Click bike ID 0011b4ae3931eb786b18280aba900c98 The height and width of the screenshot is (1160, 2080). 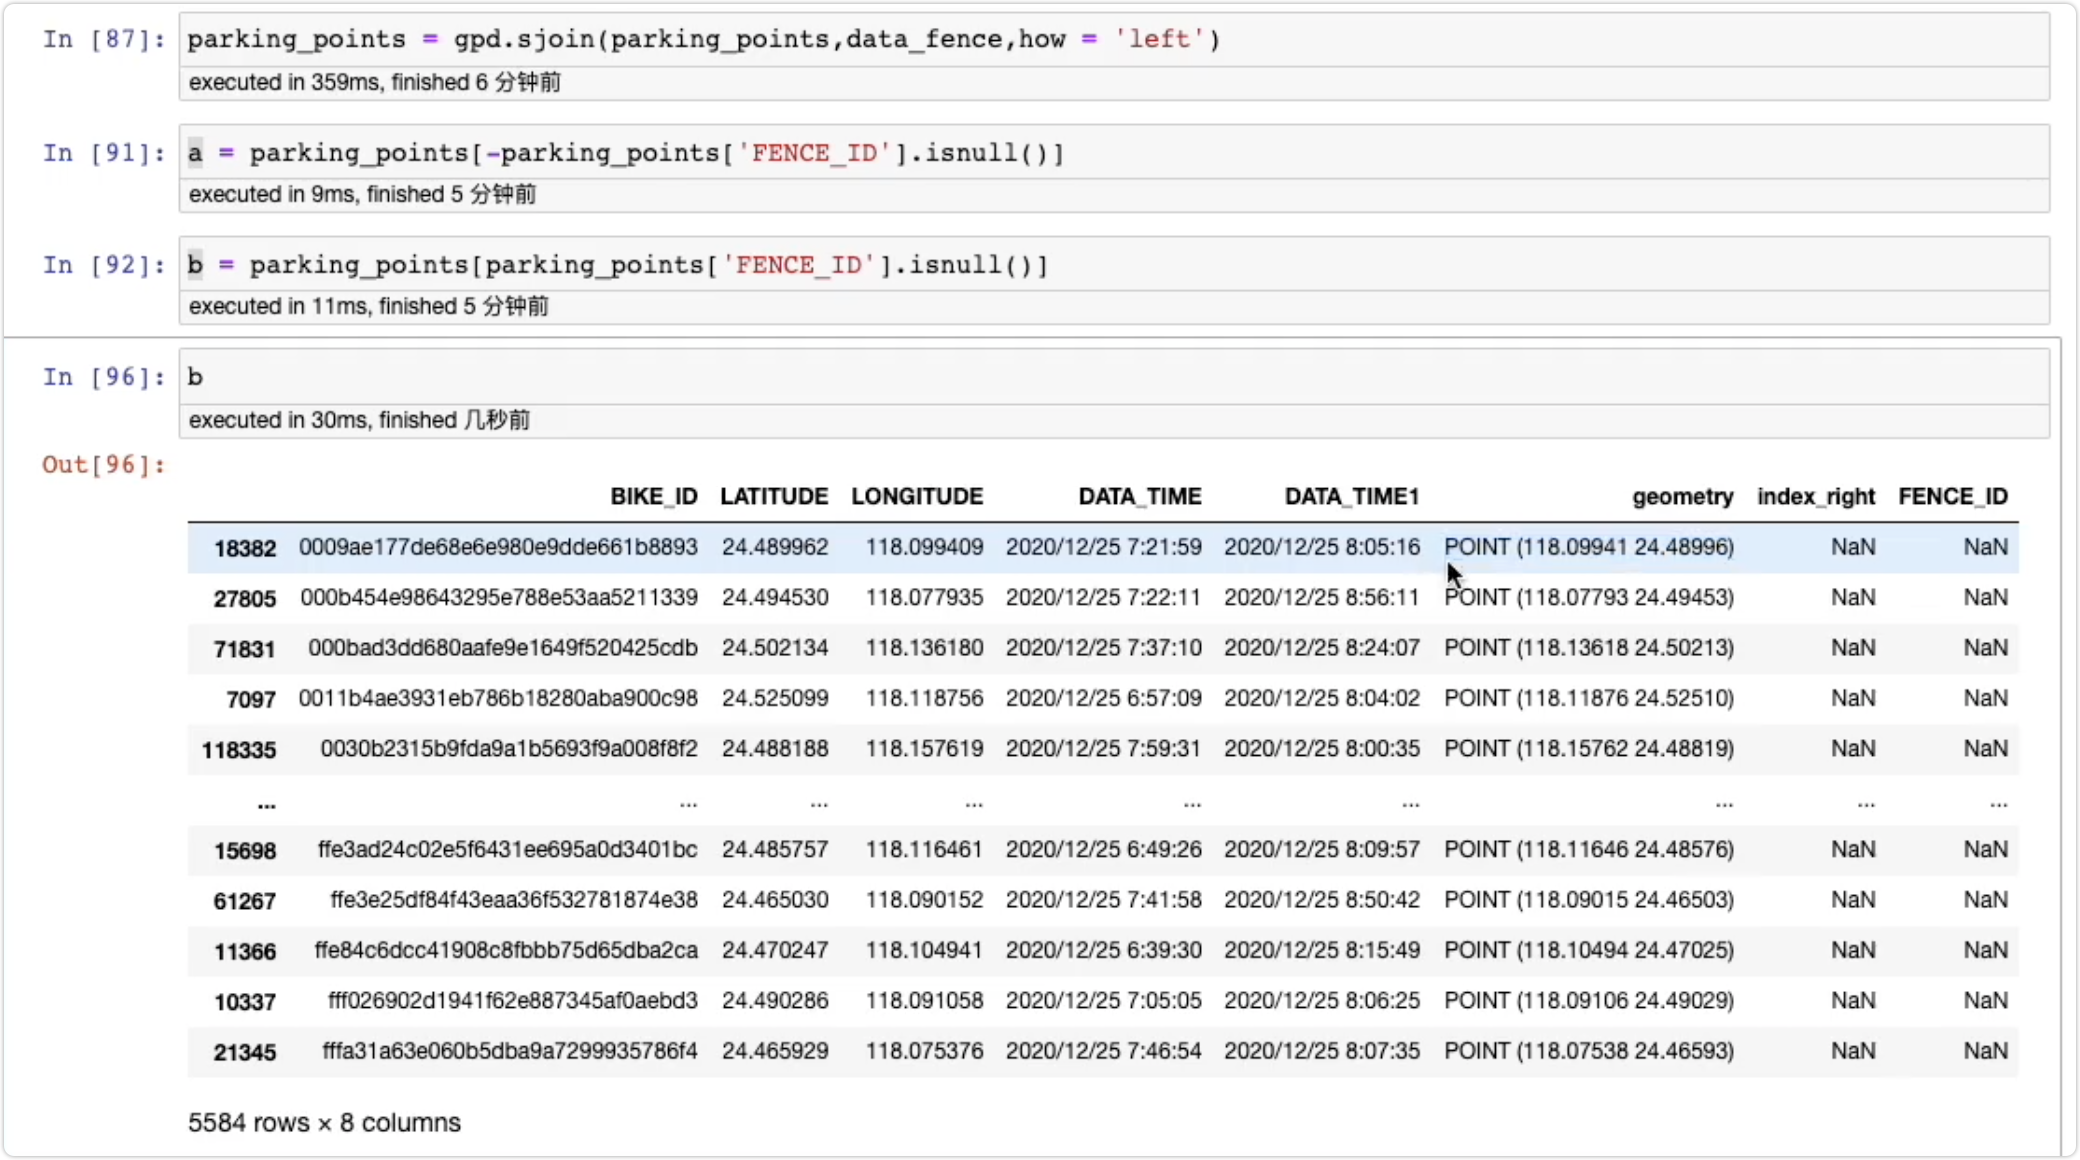pyautogui.click(x=498, y=698)
